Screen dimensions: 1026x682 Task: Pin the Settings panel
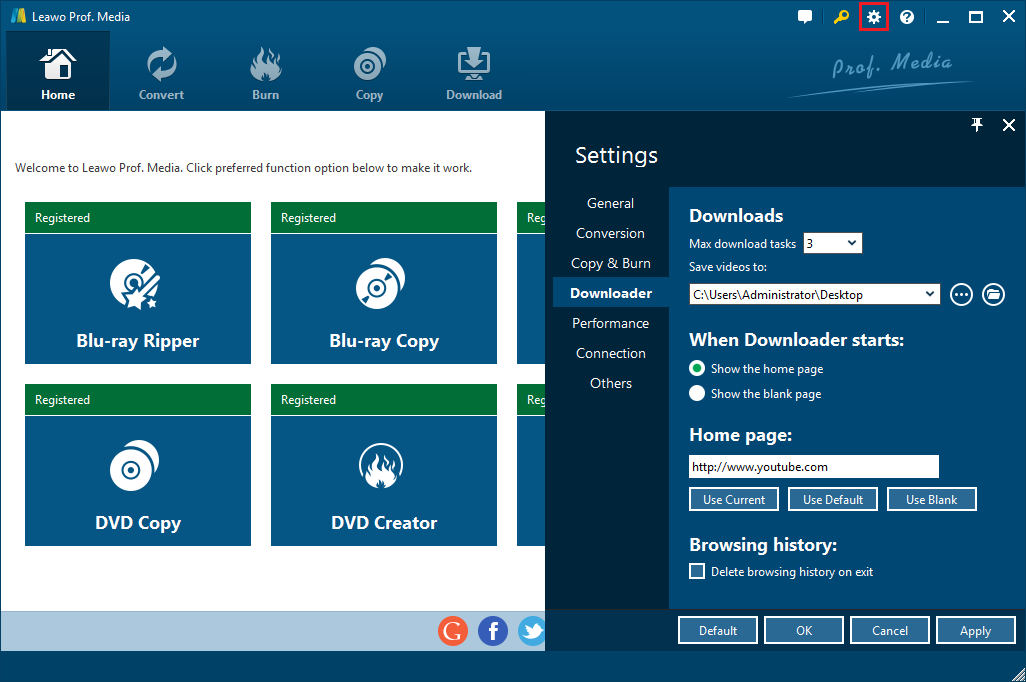pyautogui.click(x=977, y=125)
